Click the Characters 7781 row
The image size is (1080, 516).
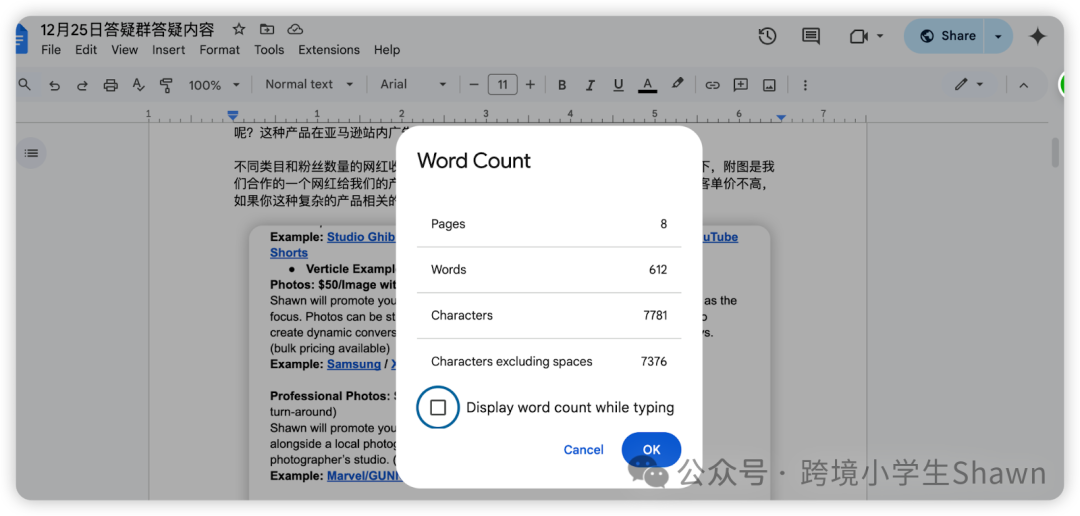(x=549, y=316)
